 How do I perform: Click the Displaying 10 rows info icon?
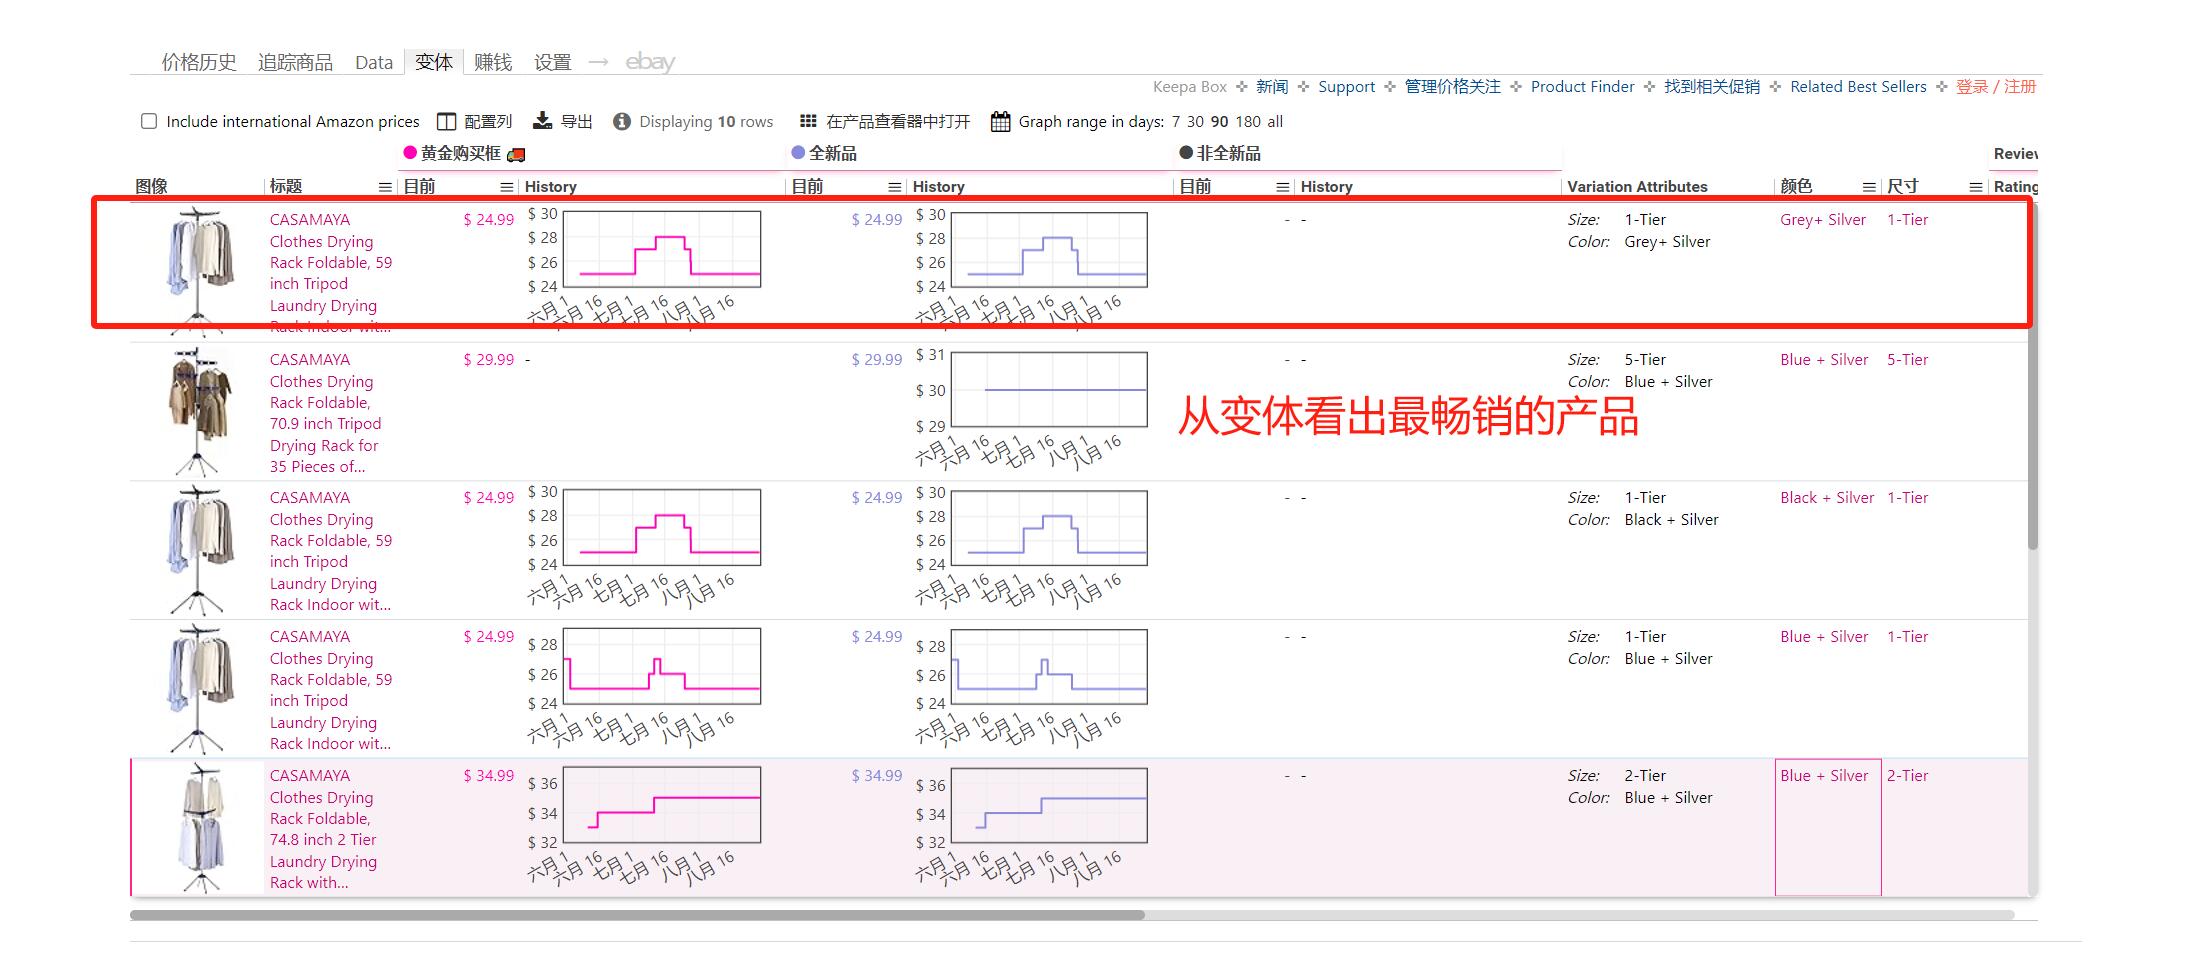coord(621,122)
